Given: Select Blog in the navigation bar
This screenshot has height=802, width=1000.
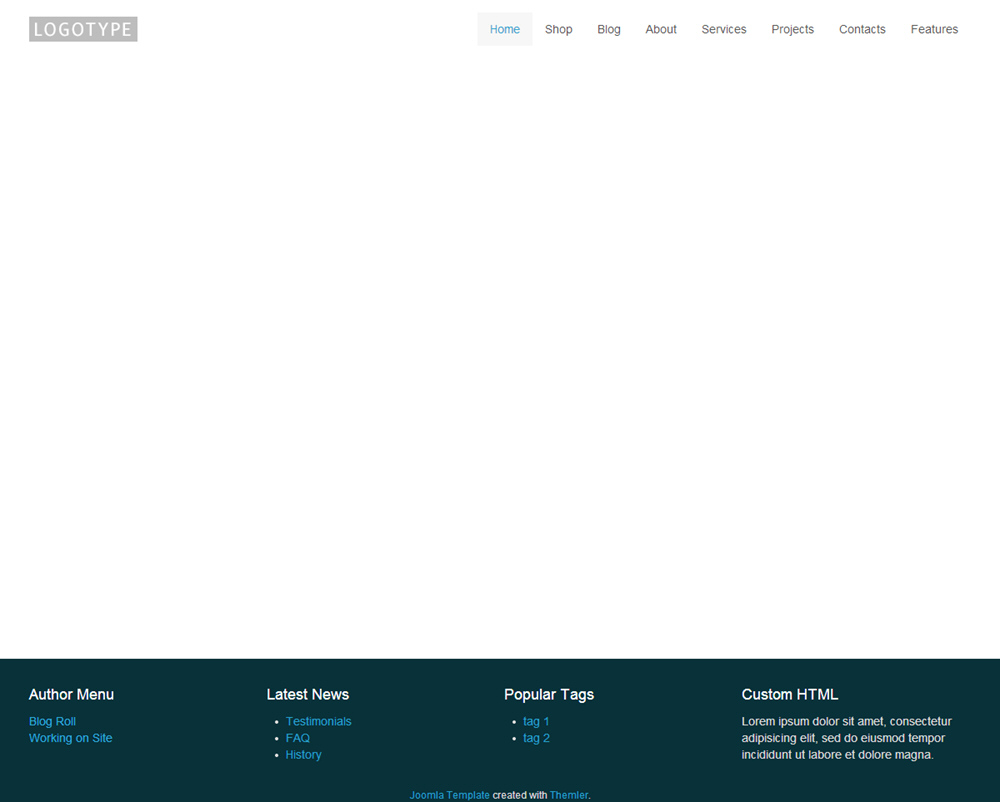Looking at the screenshot, I should tap(609, 29).
